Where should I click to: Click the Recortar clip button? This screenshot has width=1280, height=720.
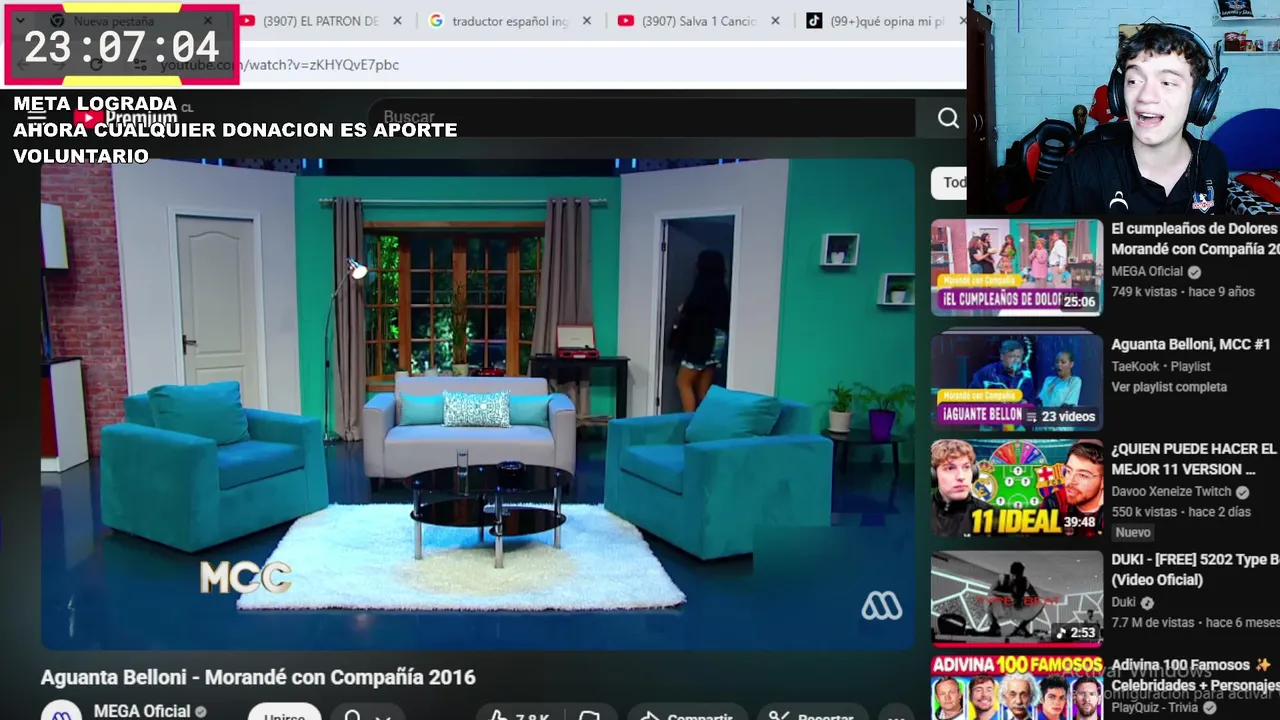point(812,715)
